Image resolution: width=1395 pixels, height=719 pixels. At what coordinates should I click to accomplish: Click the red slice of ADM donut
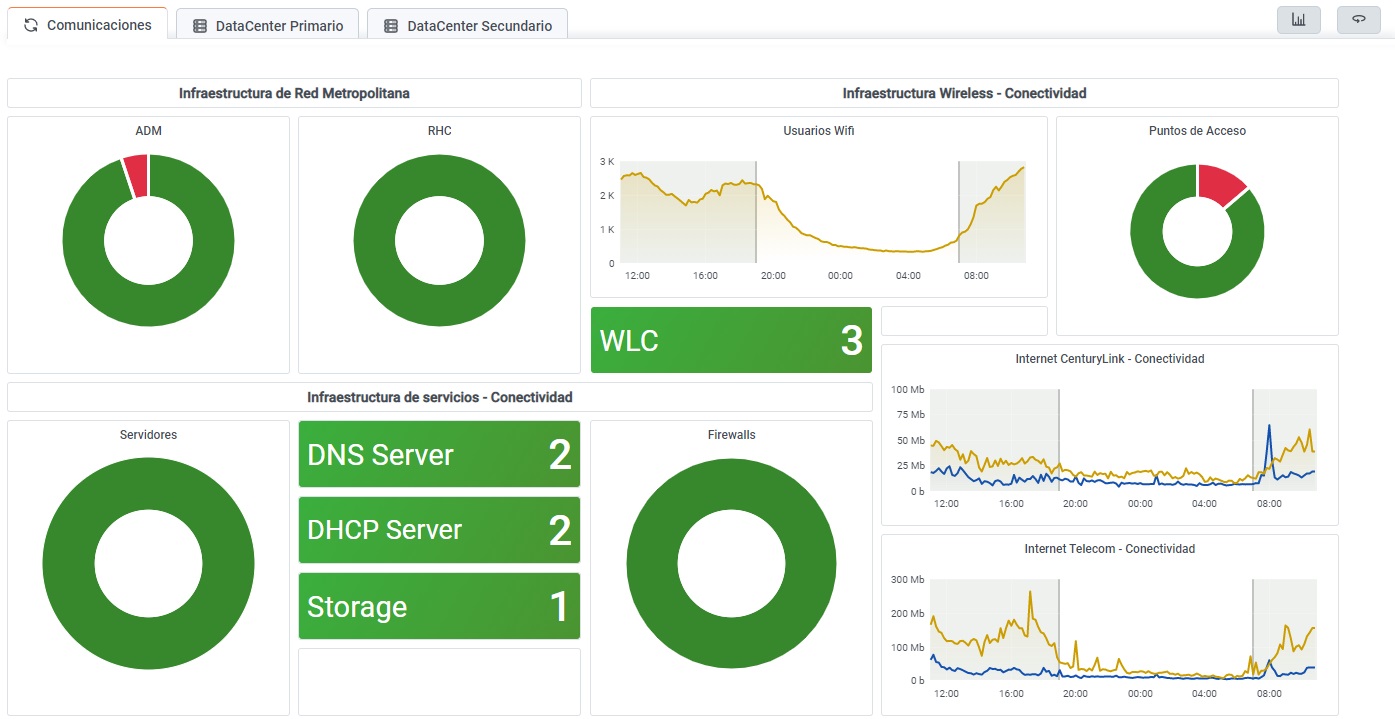click(136, 175)
